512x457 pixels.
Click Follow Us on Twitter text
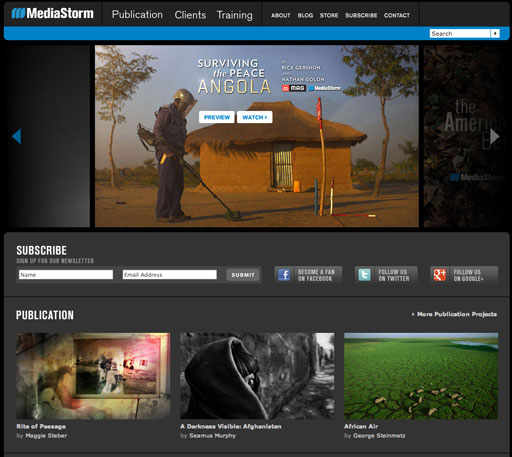(394, 275)
